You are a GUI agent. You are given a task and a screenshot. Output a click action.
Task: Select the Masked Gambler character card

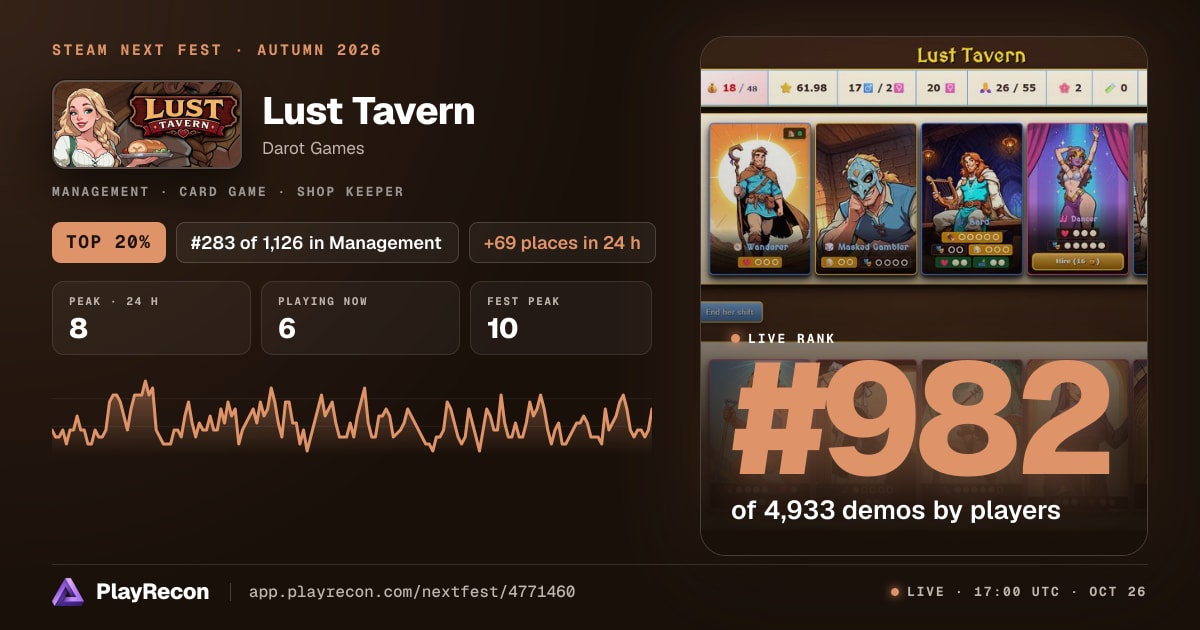pos(866,198)
